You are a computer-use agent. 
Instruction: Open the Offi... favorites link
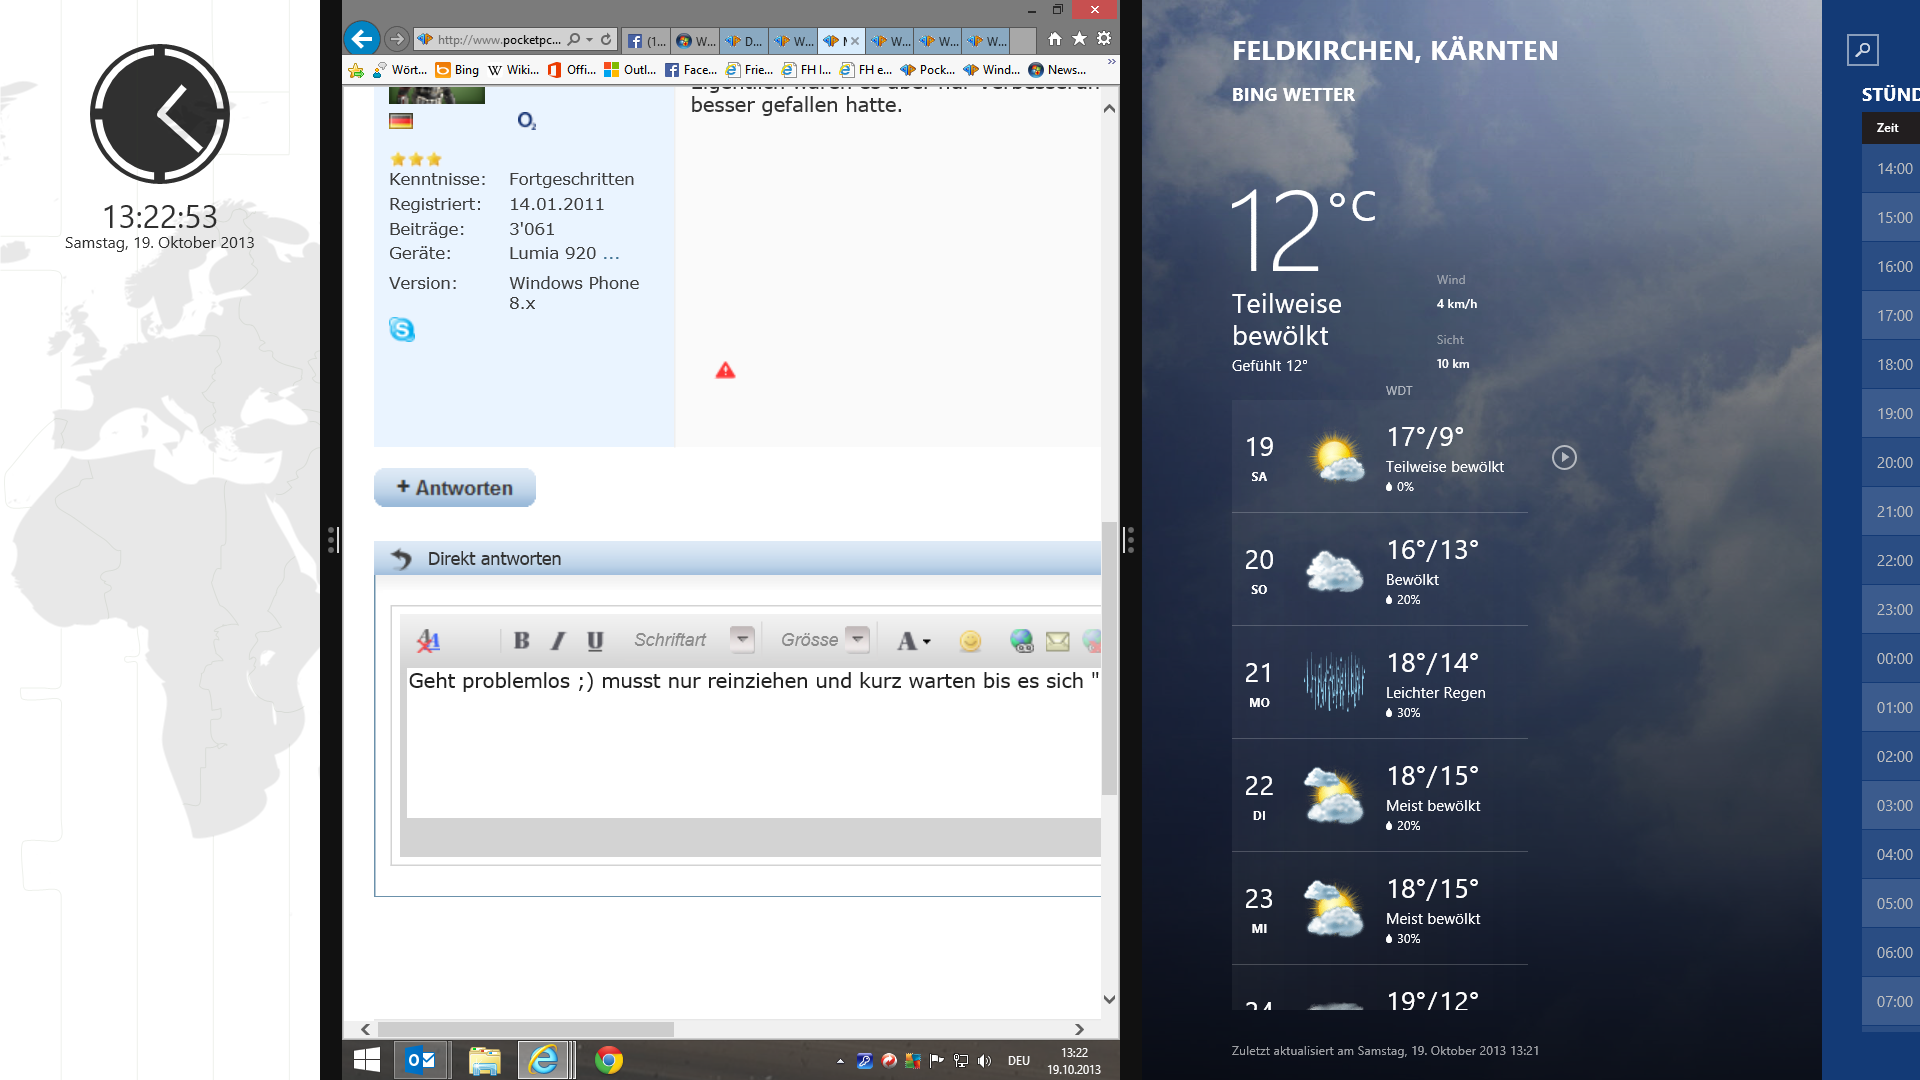[x=571, y=70]
